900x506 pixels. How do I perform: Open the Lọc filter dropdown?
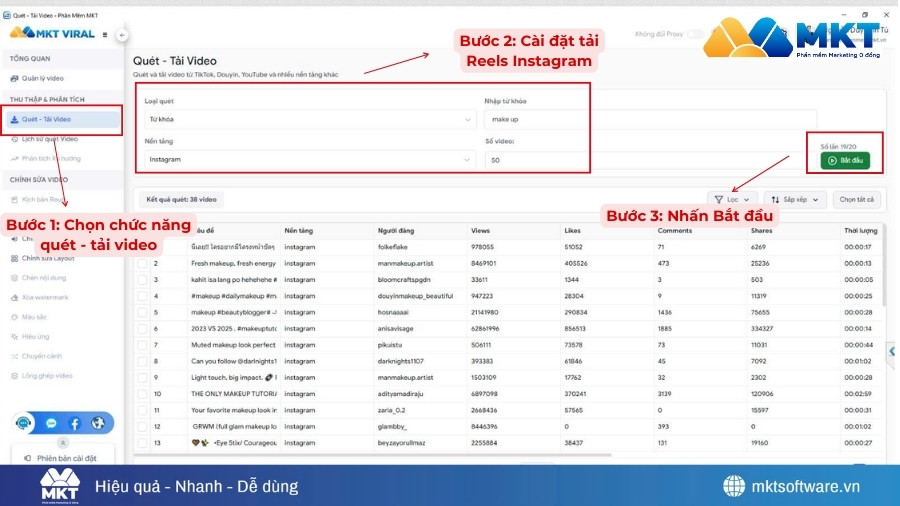[733, 199]
